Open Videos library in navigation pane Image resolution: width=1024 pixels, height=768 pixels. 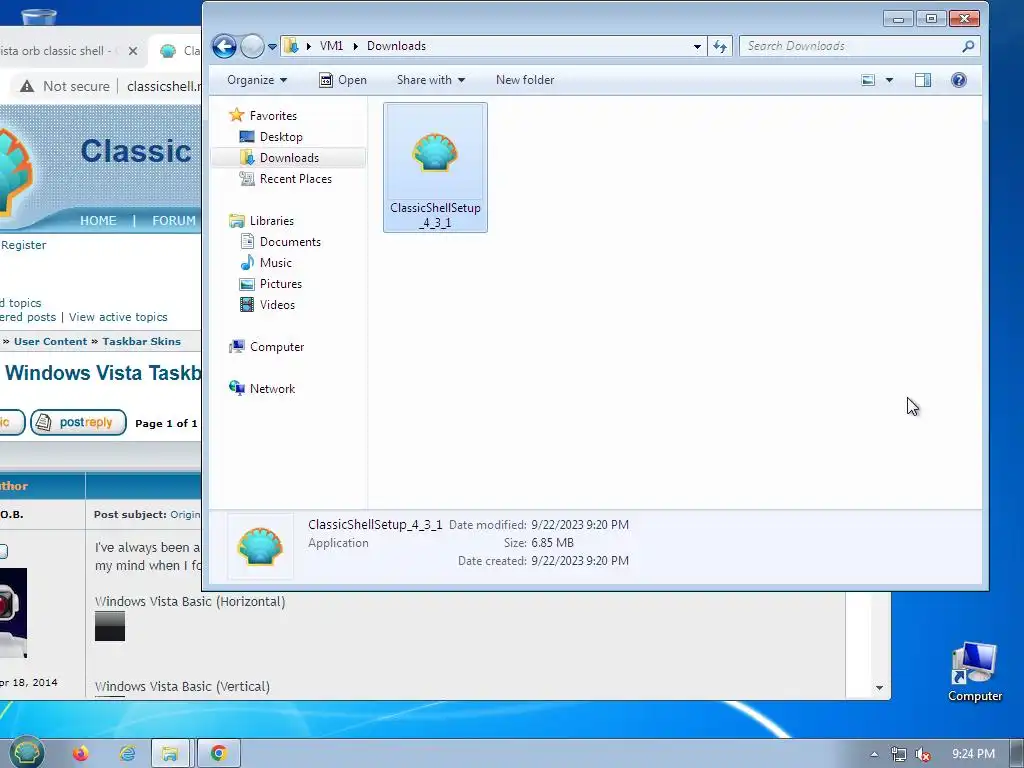(x=267, y=304)
